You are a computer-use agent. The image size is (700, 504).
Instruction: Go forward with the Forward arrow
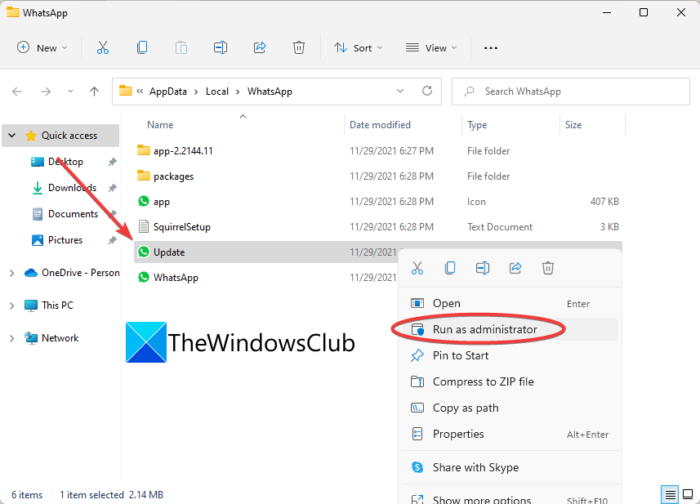tap(46, 92)
